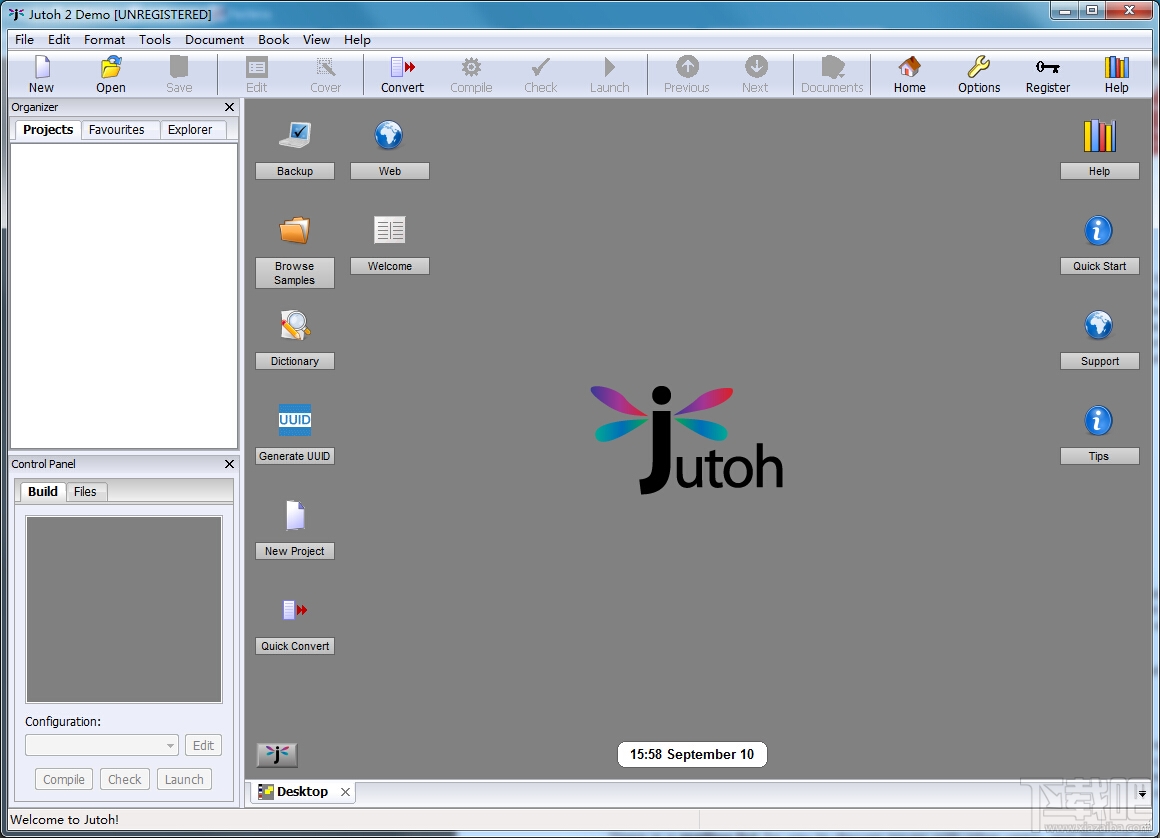Switch to the Files tab
Image resolution: width=1160 pixels, height=838 pixels.
tap(85, 492)
